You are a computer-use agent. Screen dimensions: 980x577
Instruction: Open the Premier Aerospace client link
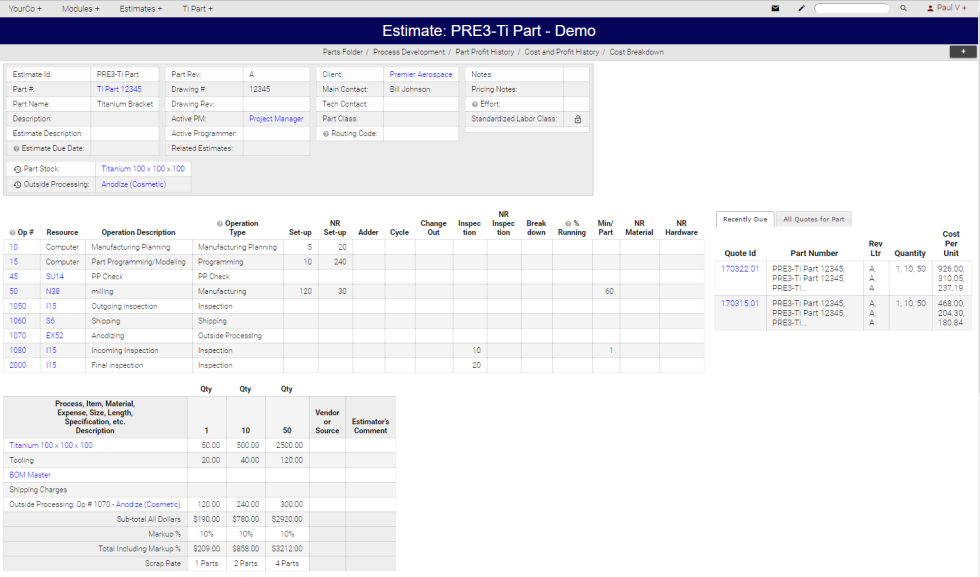[x=420, y=74]
